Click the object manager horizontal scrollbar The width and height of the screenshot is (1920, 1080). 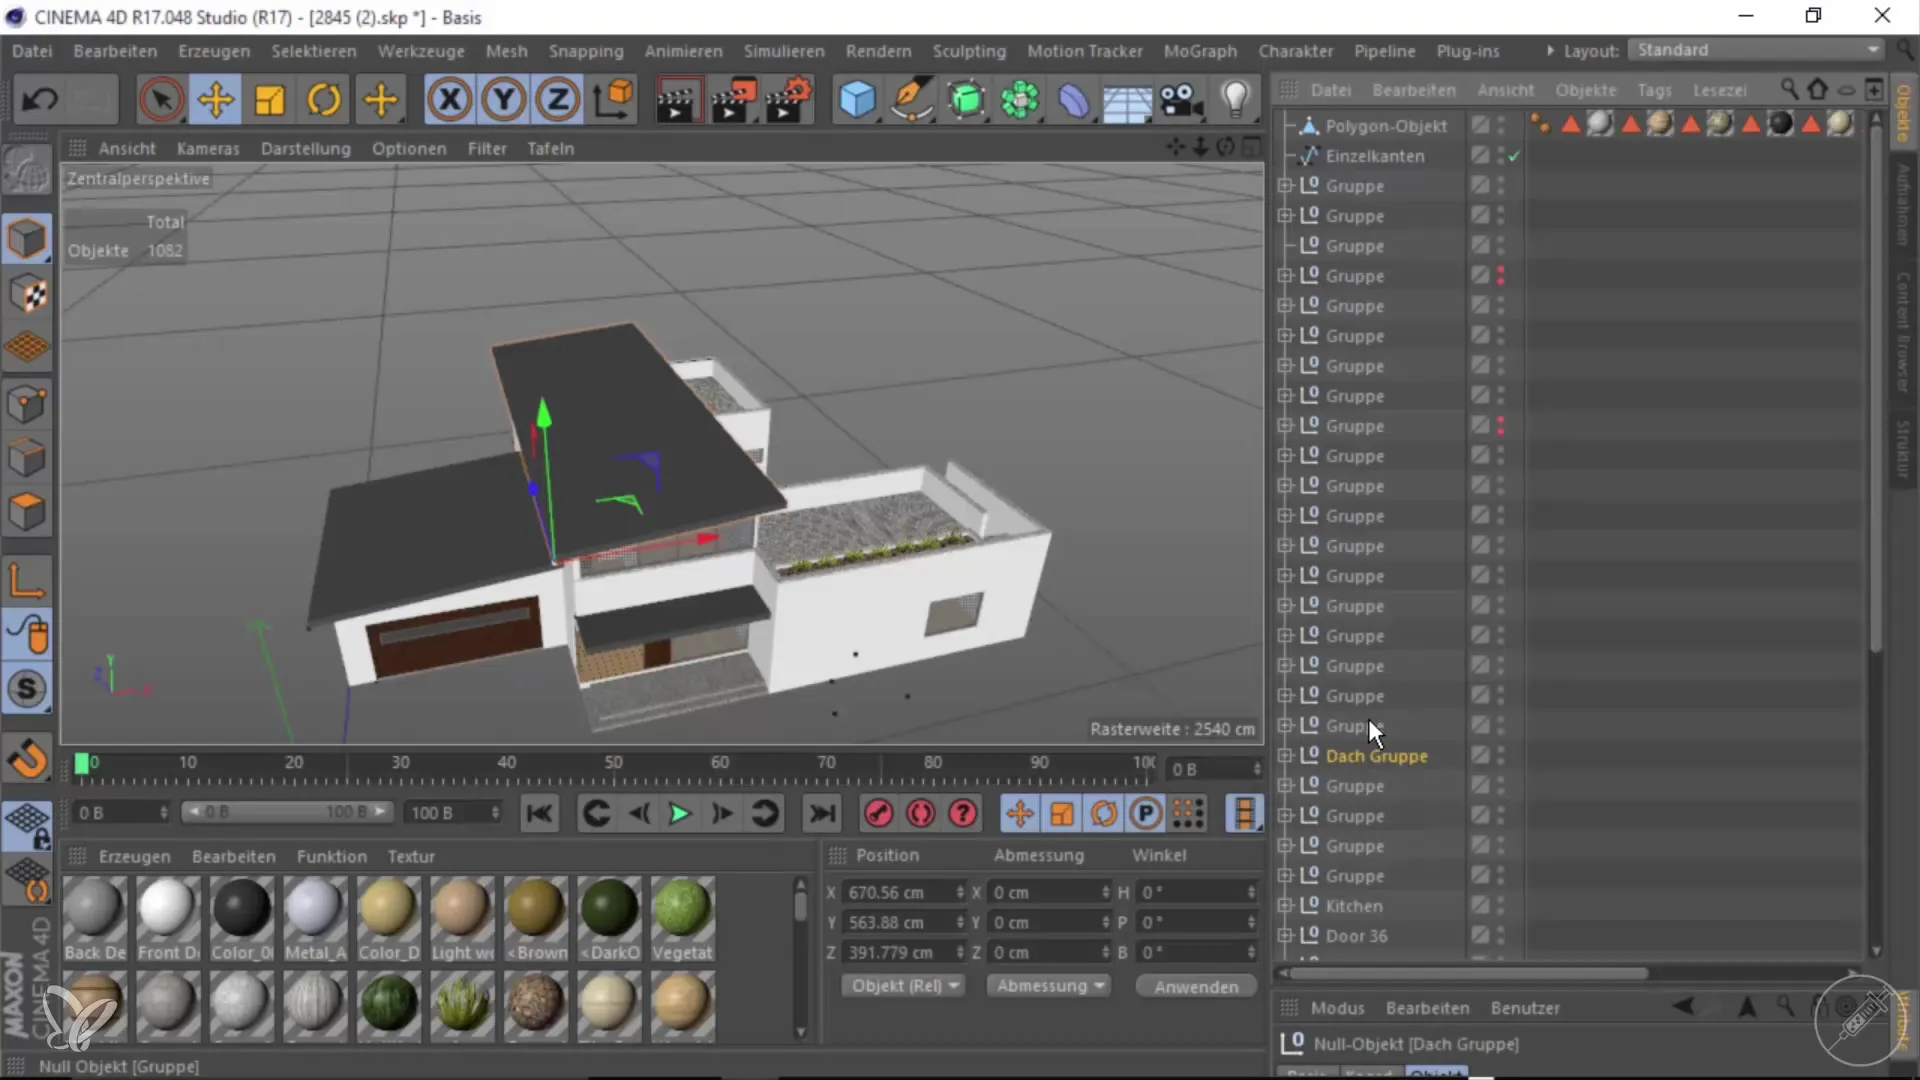1469,972
